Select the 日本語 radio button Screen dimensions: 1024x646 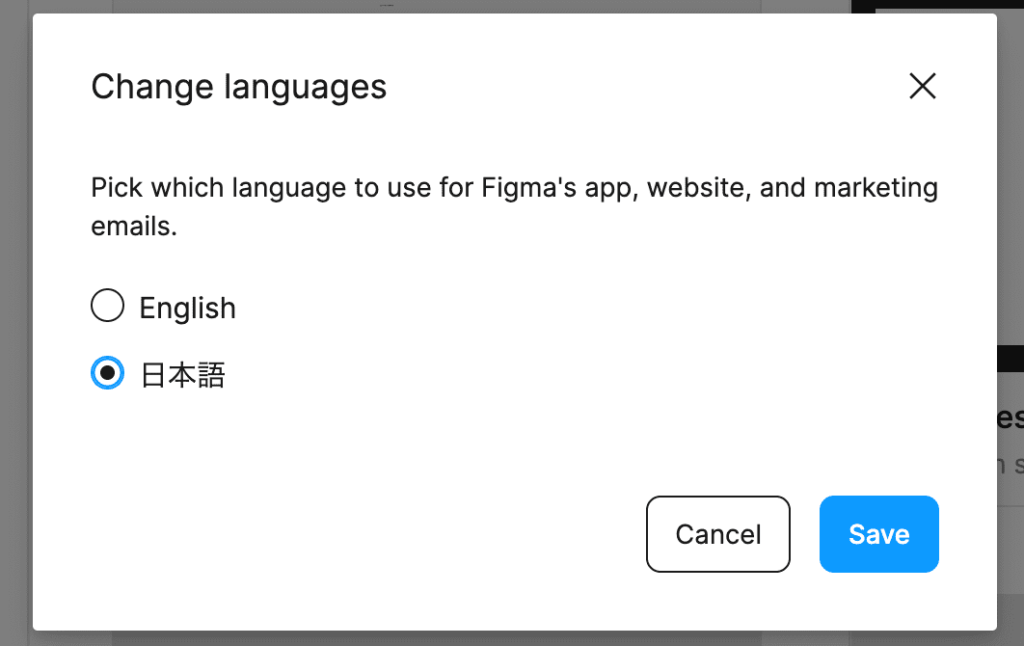point(107,374)
